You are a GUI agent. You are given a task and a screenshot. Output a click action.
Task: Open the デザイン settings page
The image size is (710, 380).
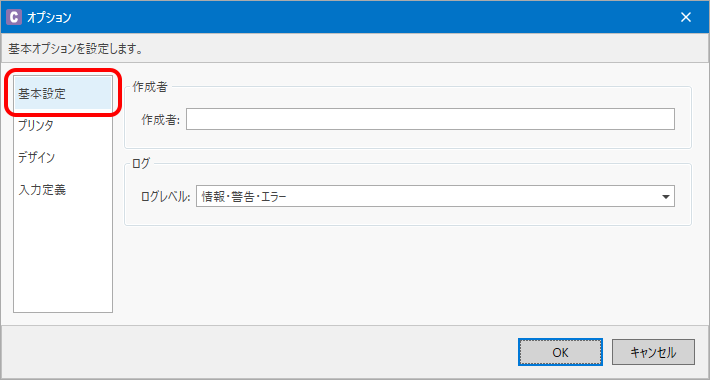point(63,158)
